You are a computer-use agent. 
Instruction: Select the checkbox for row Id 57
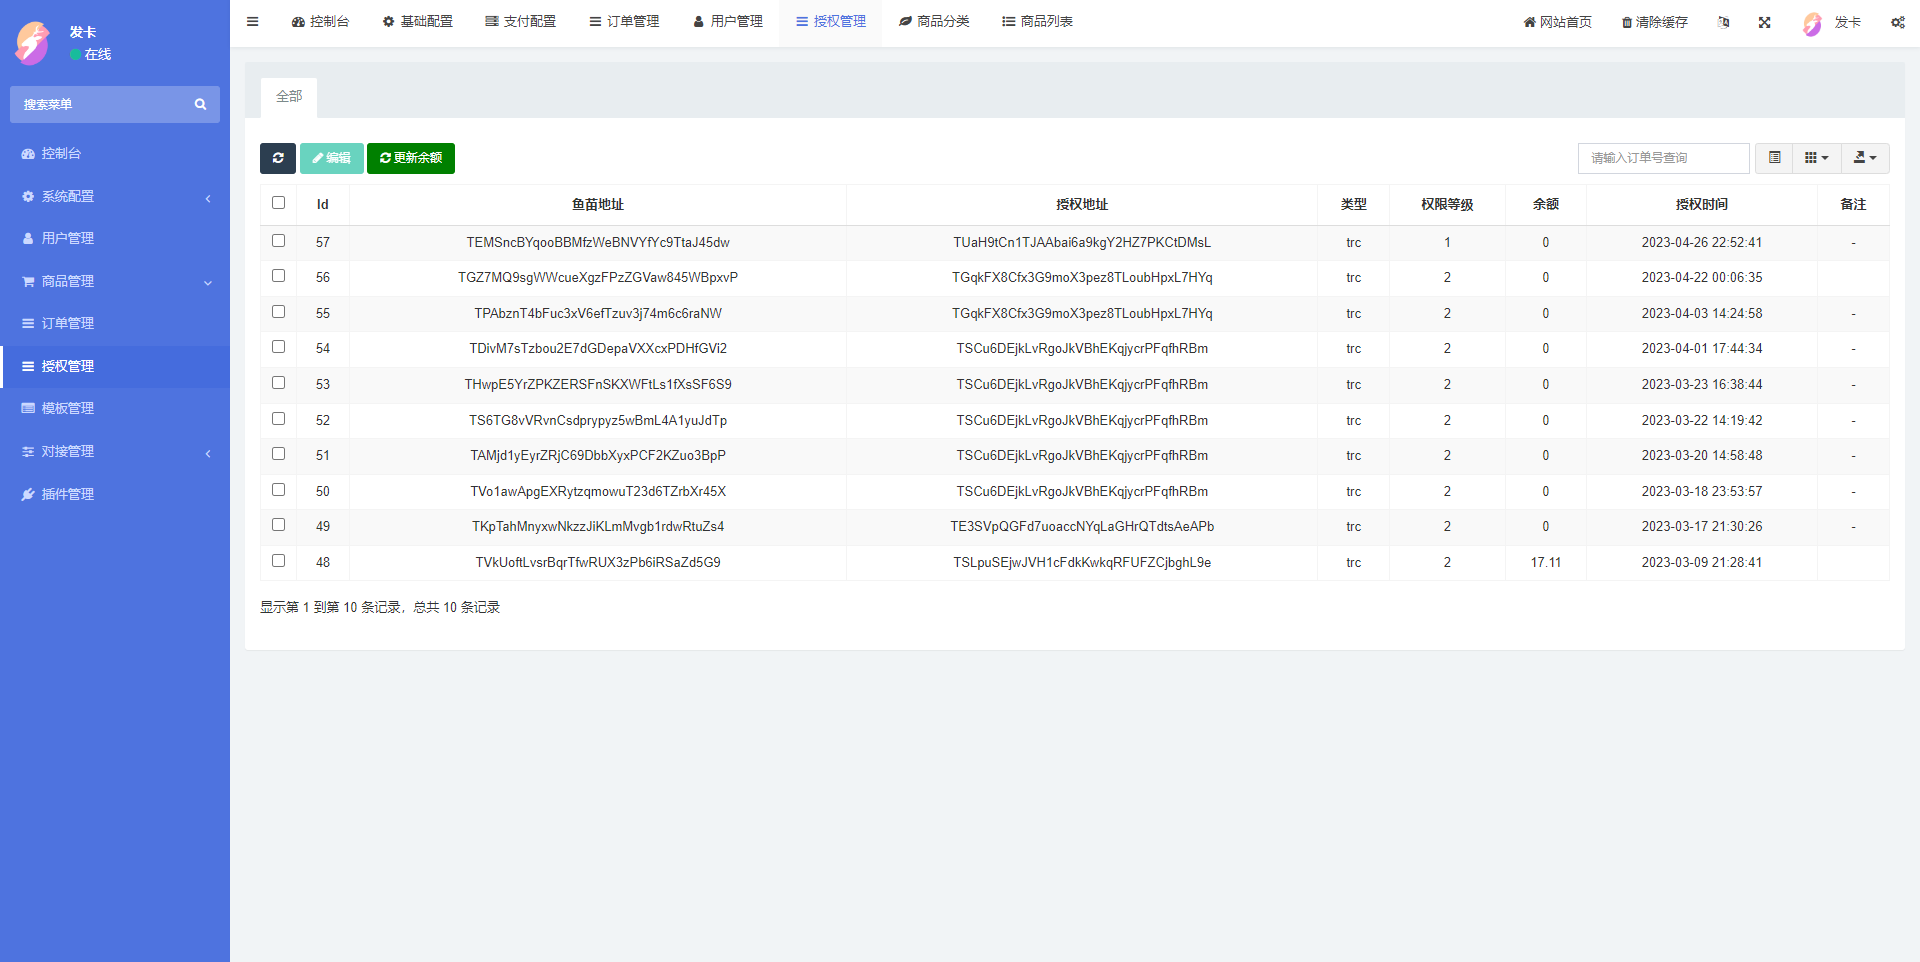[x=278, y=241]
